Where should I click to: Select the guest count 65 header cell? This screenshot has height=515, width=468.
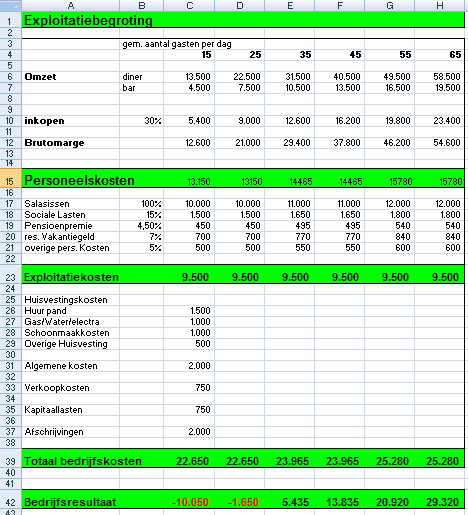click(440, 55)
